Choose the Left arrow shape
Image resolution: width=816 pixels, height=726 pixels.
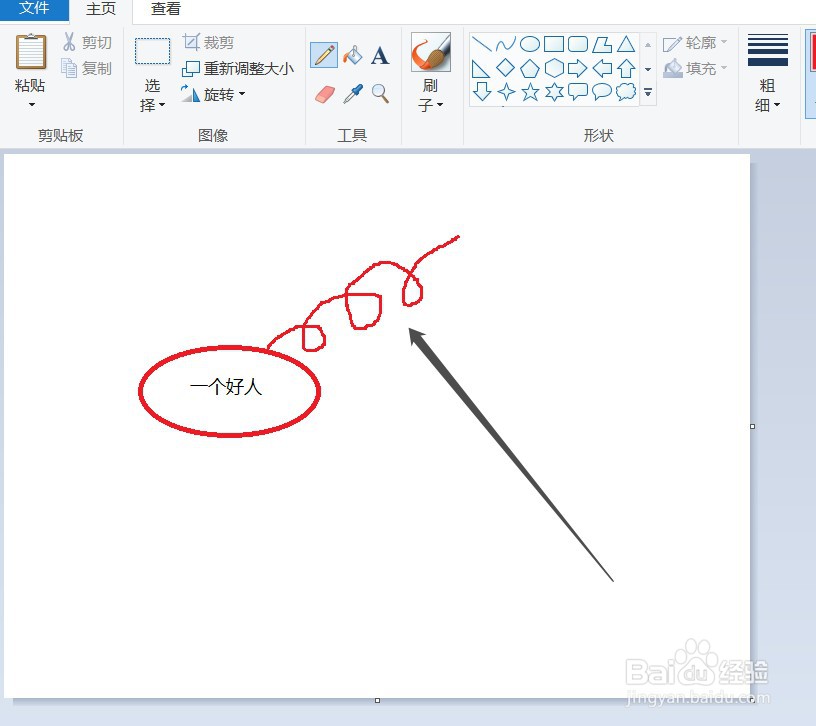(x=602, y=68)
